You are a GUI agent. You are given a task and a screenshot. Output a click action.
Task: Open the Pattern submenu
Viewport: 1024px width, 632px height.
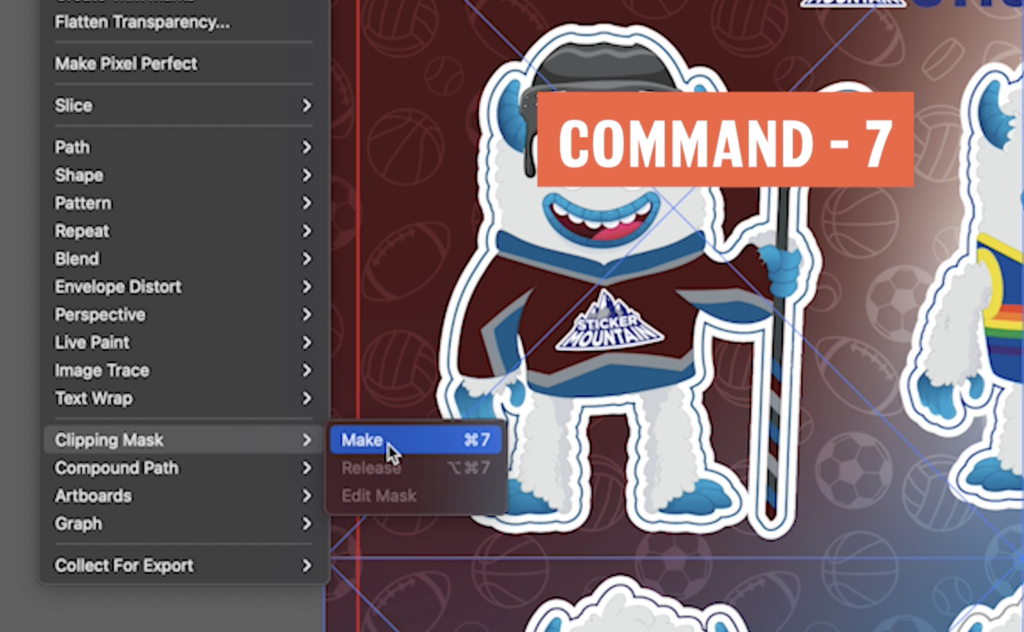tap(184, 203)
